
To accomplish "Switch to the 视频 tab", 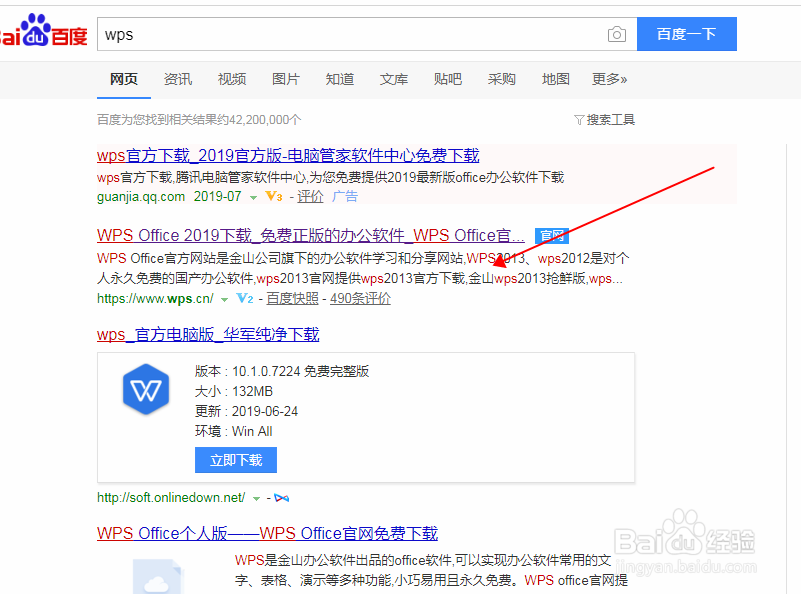I will pos(231,79).
